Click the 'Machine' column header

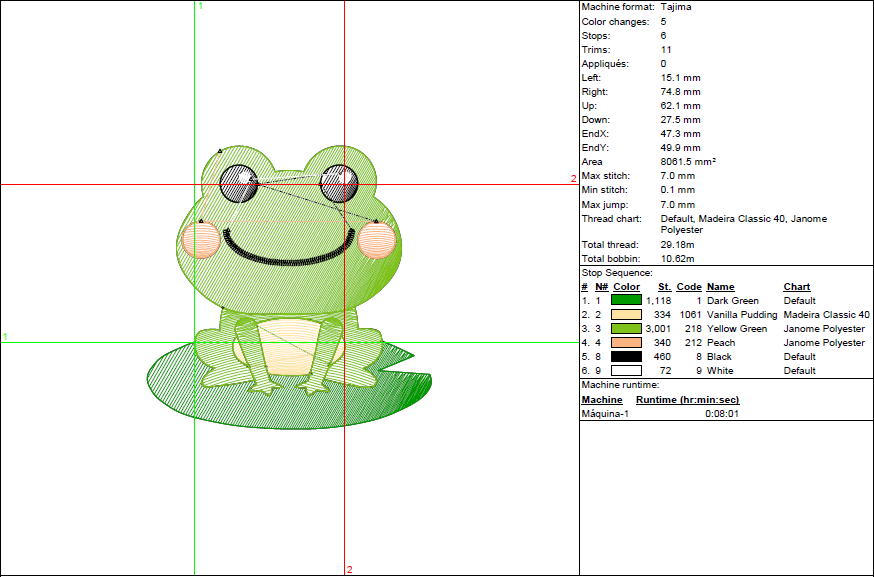602,400
